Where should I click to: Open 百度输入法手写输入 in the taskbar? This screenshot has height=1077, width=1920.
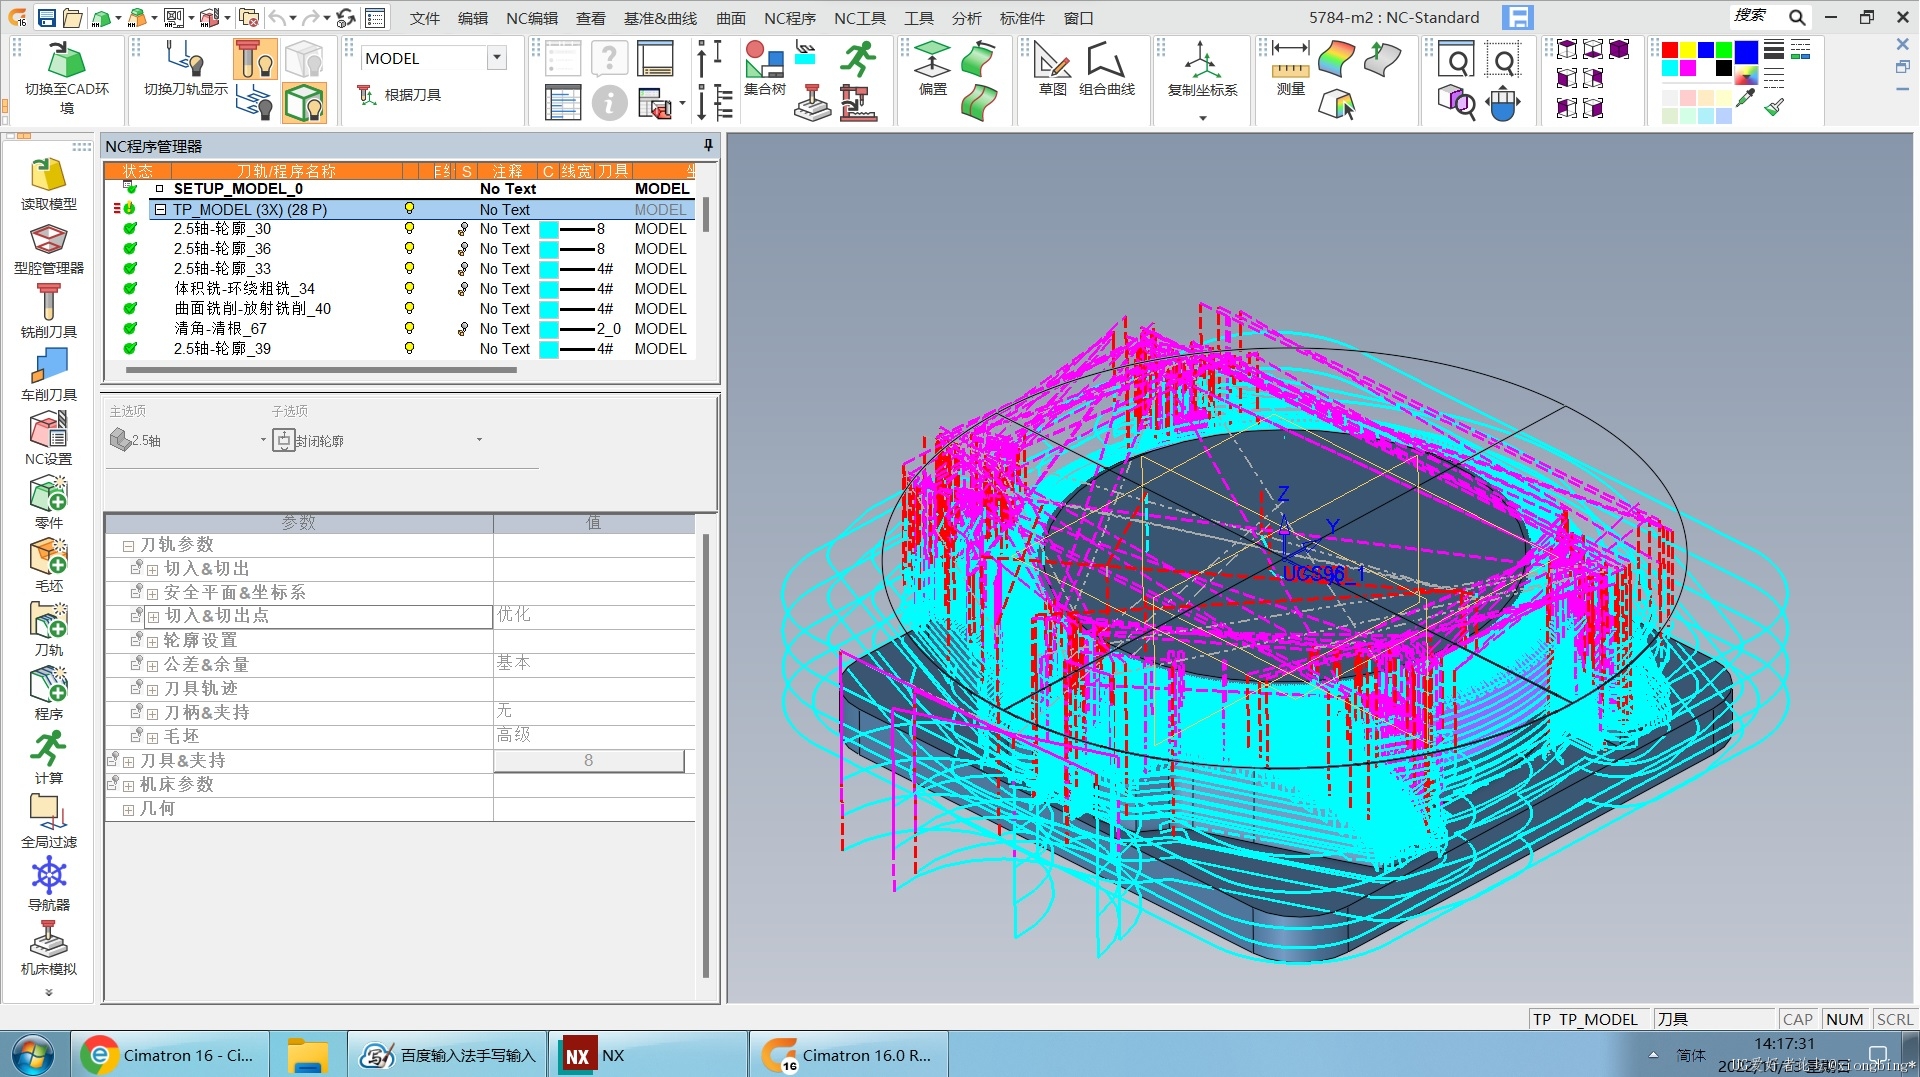click(448, 1055)
